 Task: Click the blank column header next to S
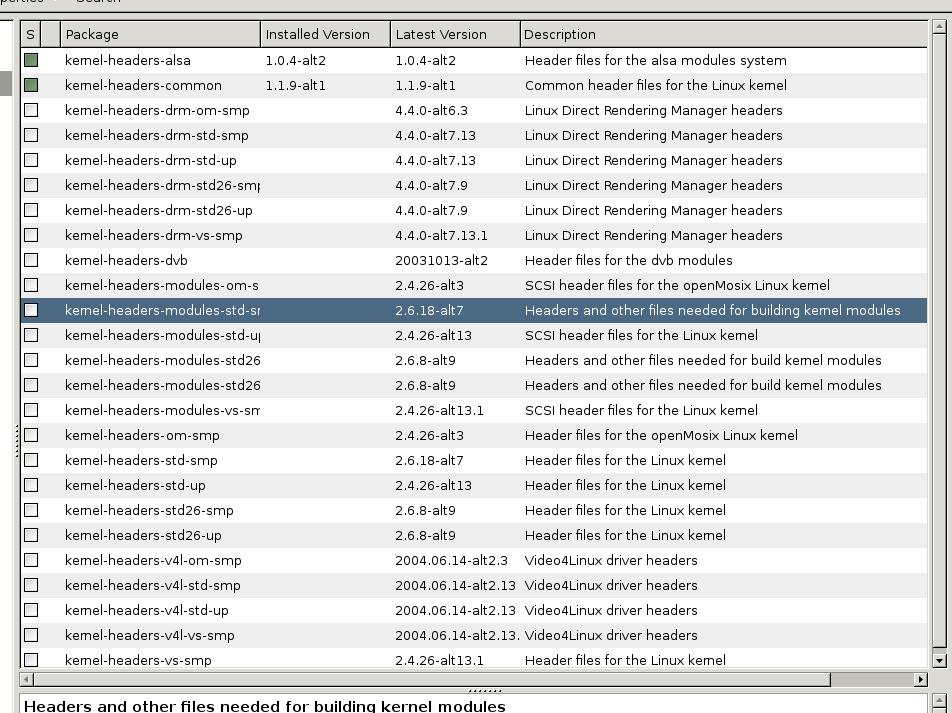pyautogui.click(x=50, y=34)
